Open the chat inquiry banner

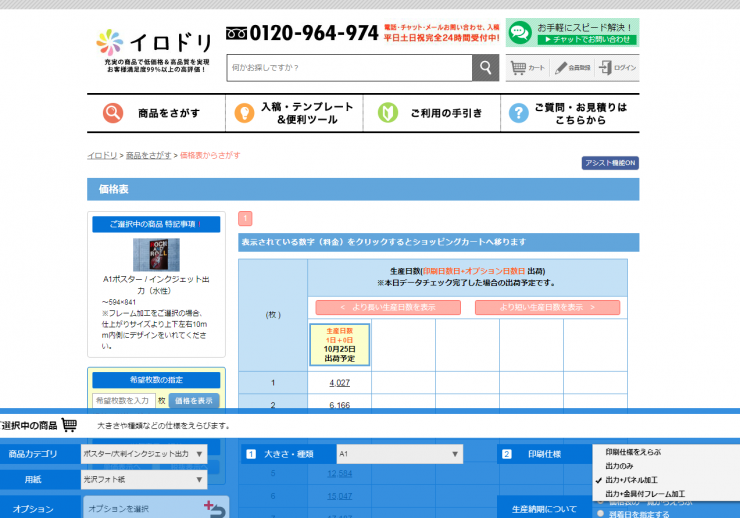572,33
